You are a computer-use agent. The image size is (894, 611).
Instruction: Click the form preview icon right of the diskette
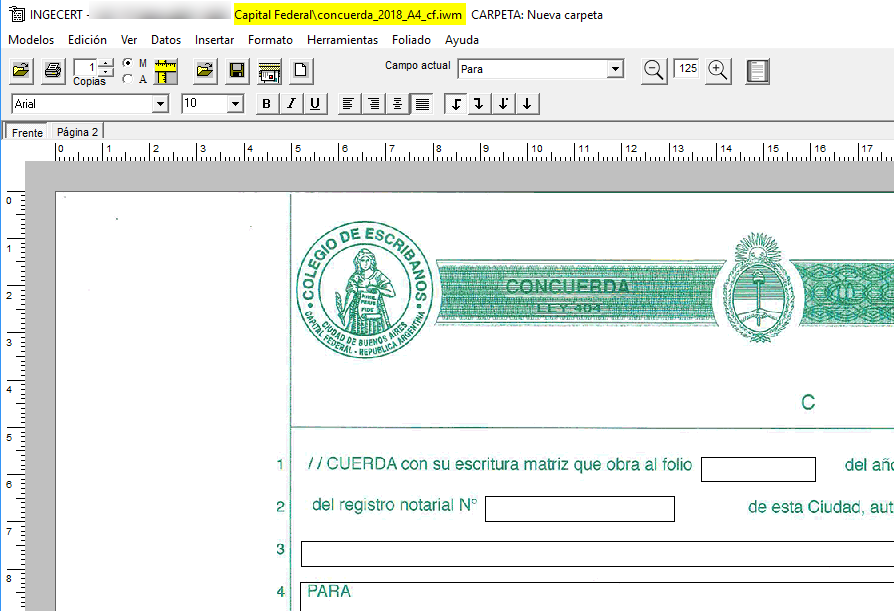coord(269,71)
